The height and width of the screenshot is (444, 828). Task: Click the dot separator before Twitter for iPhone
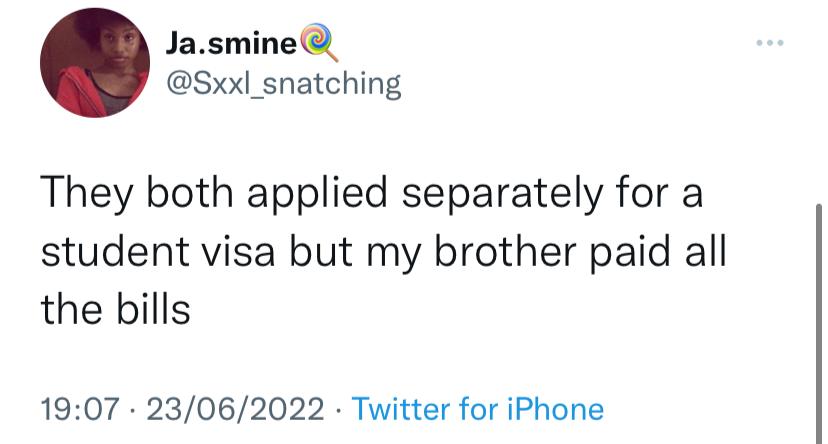tap(338, 410)
